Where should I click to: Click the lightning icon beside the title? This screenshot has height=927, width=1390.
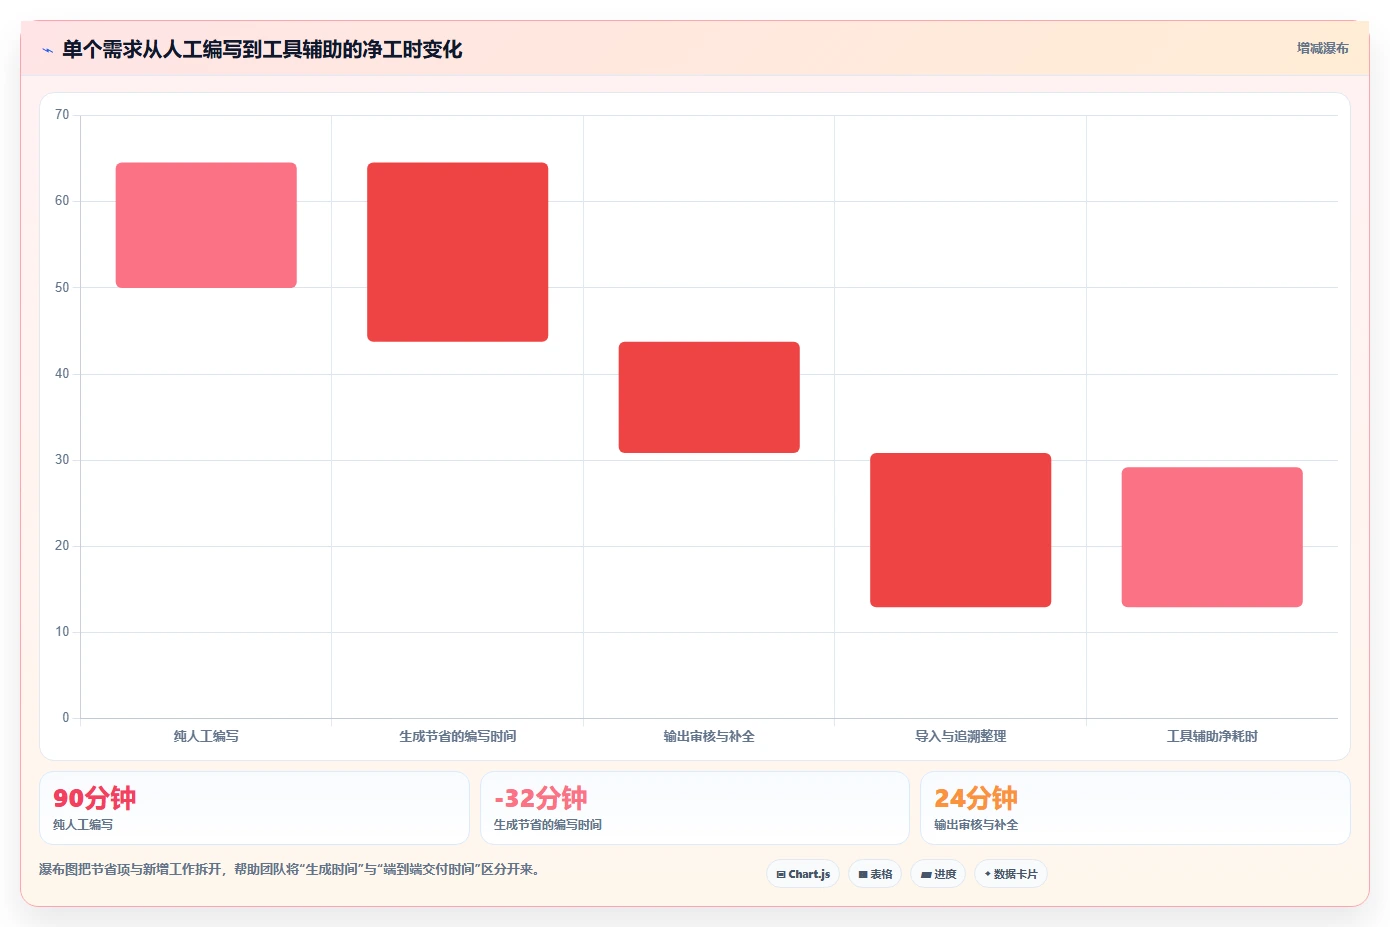click(47, 50)
